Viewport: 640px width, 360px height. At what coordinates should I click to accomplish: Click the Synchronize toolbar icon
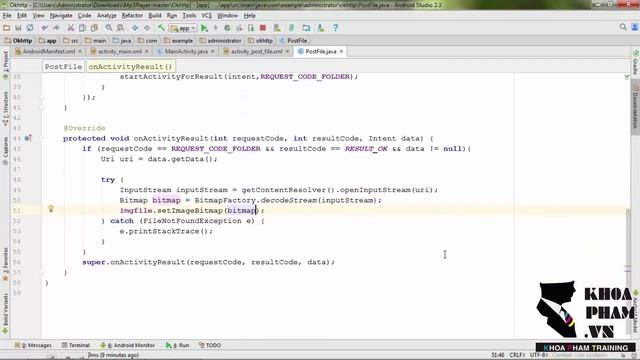coord(30,28)
